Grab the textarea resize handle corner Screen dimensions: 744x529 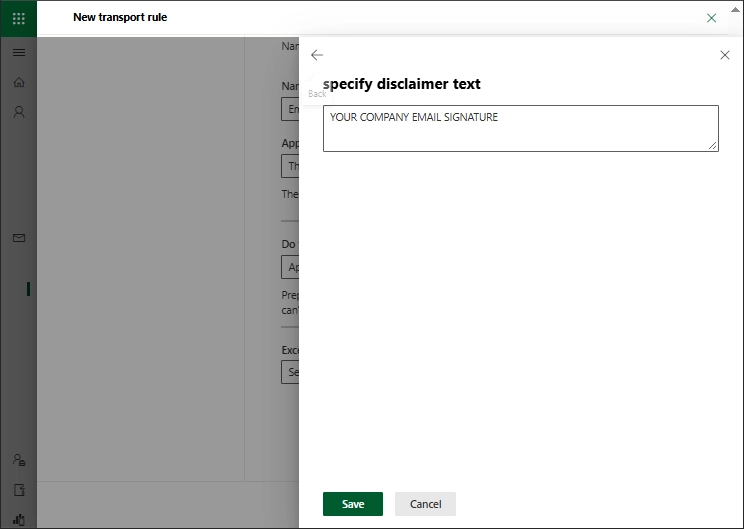click(713, 146)
